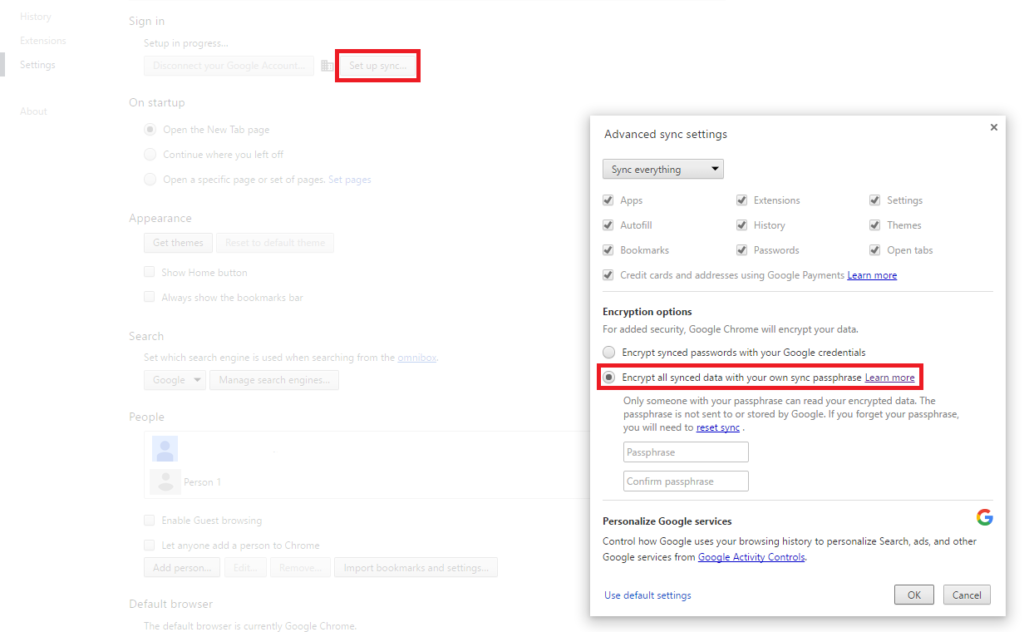
Task: Close the Advanced sync settings dialog
Action: [993, 127]
